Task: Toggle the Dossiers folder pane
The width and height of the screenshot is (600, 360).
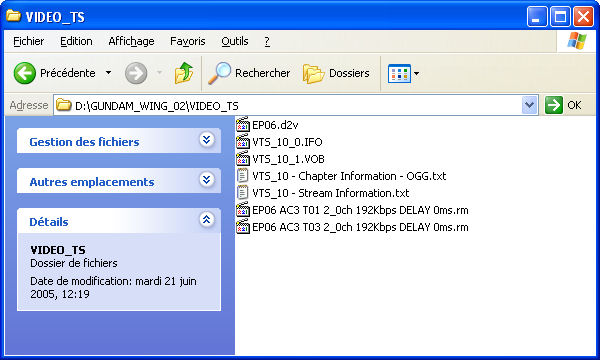Action: (x=313, y=73)
